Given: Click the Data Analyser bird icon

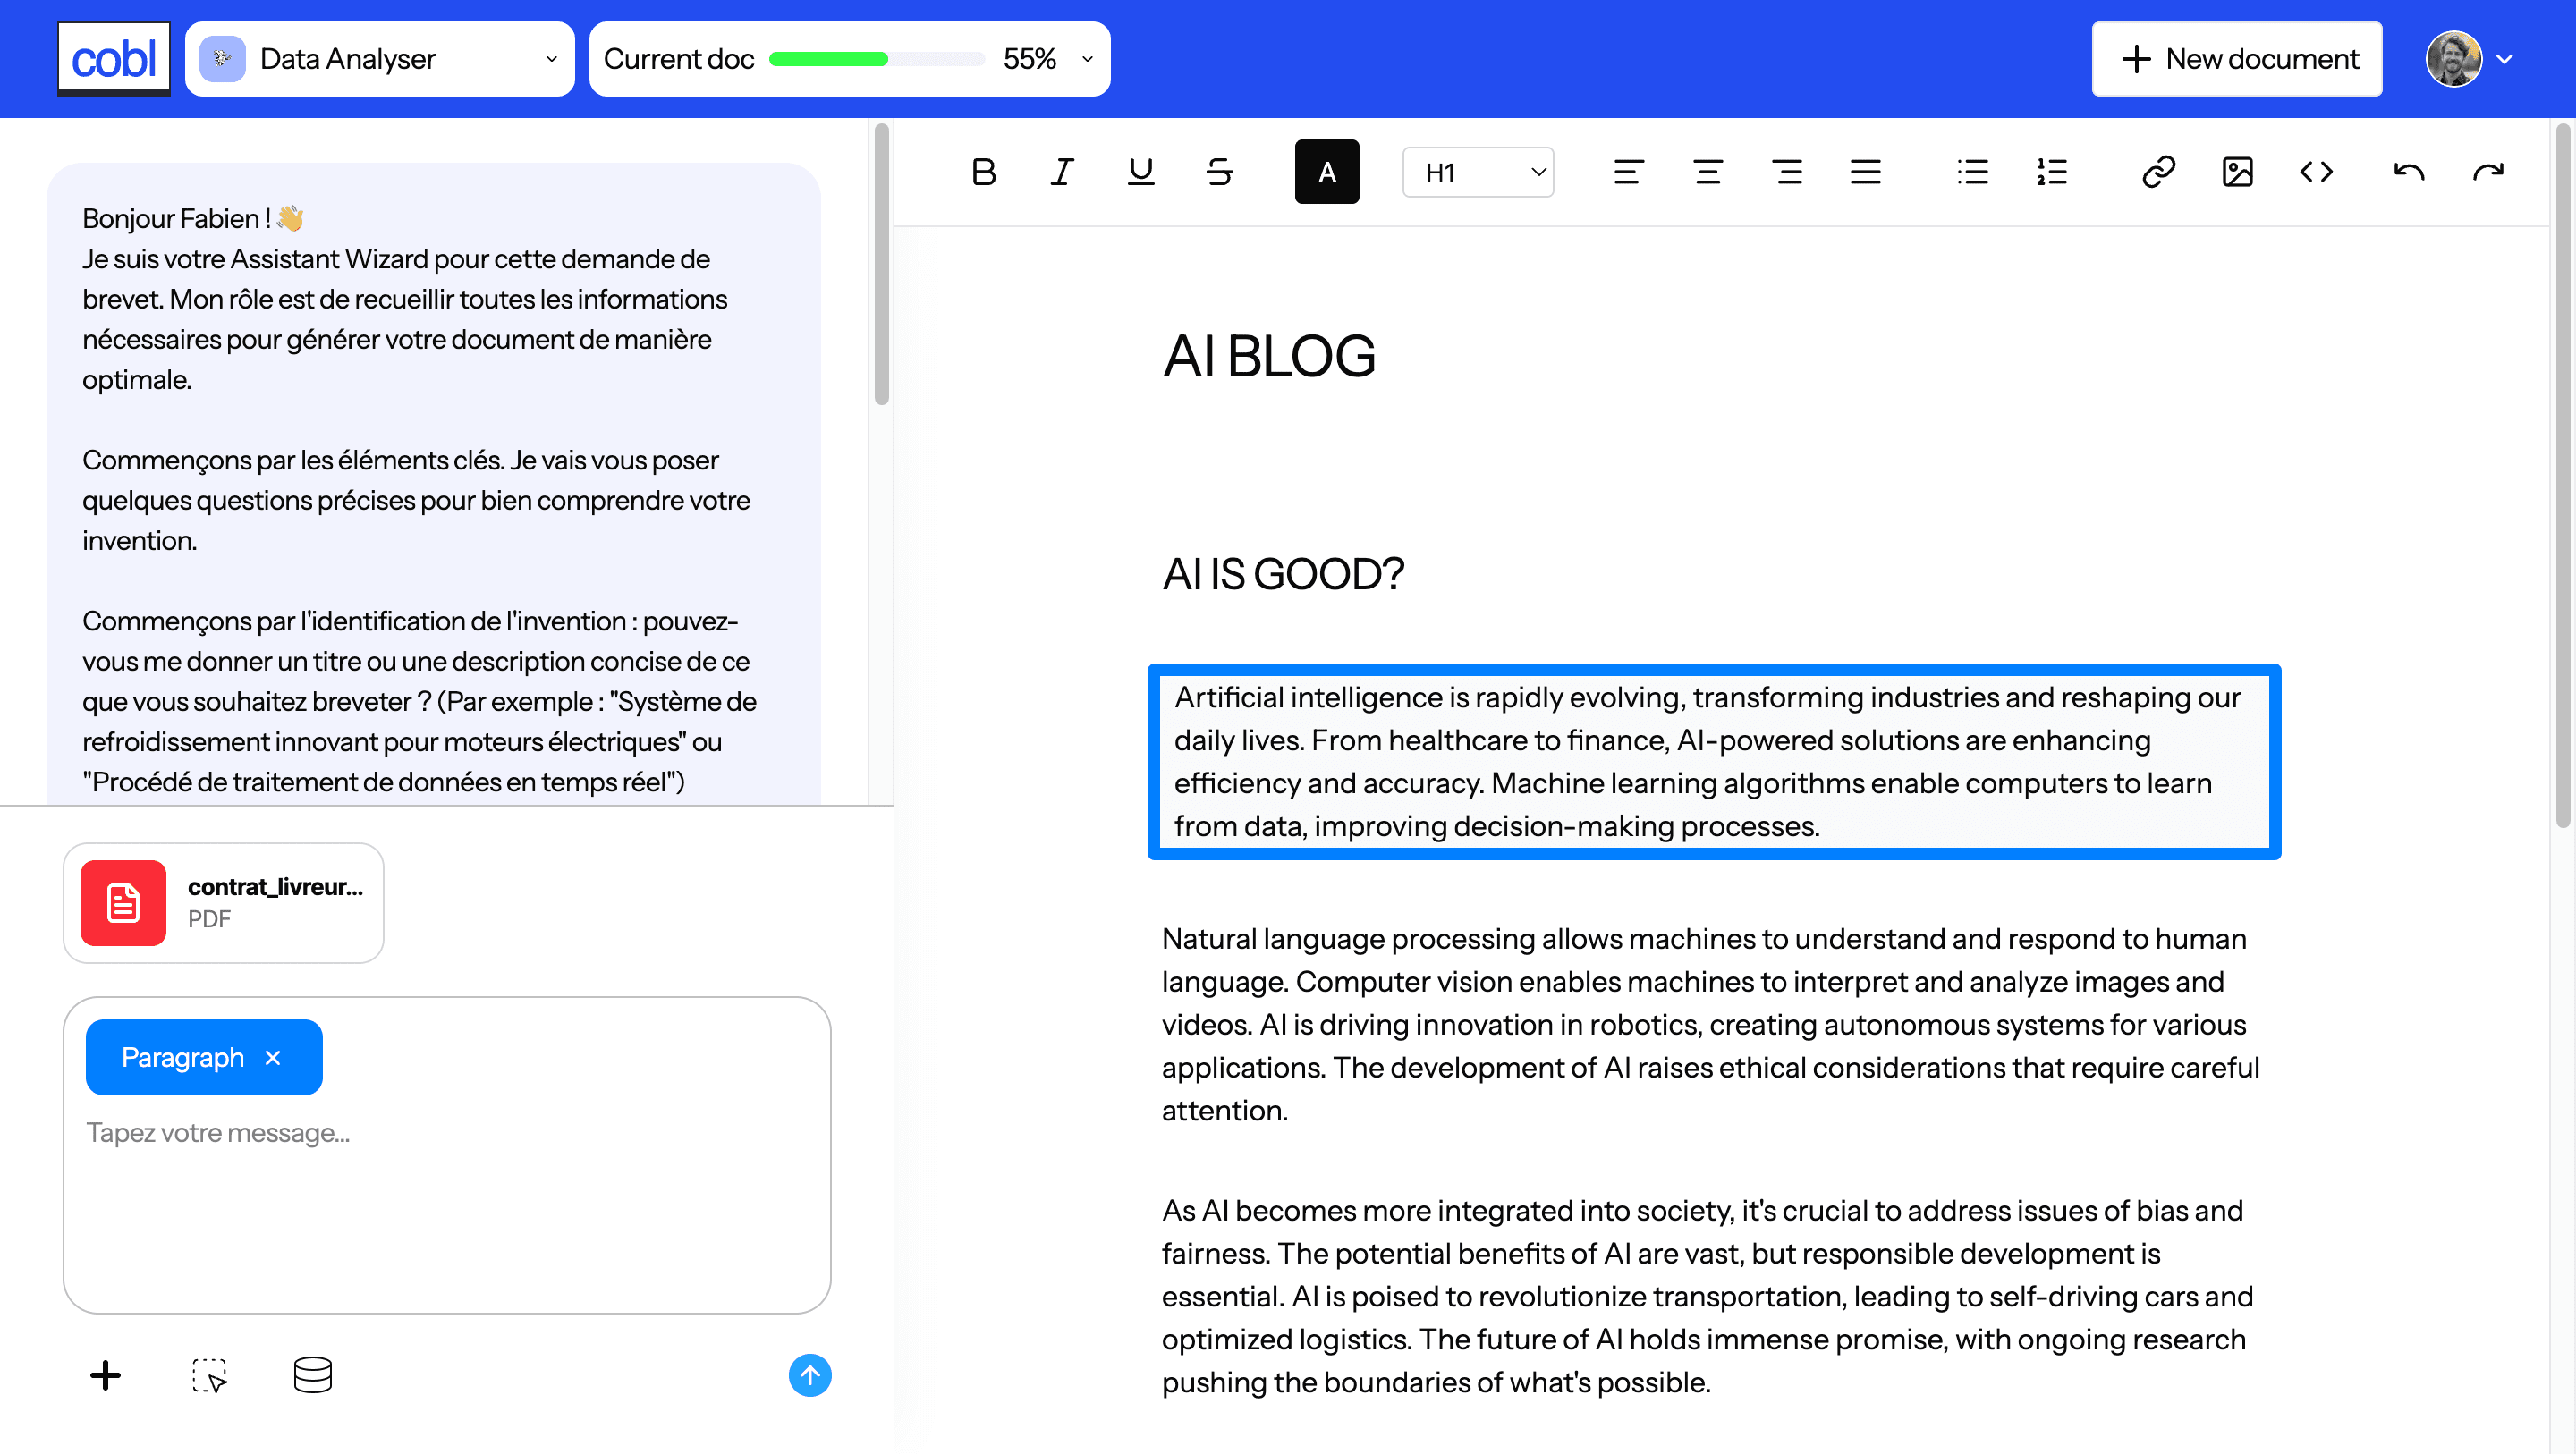Looking at the screenshot, I should click(222, 59).
